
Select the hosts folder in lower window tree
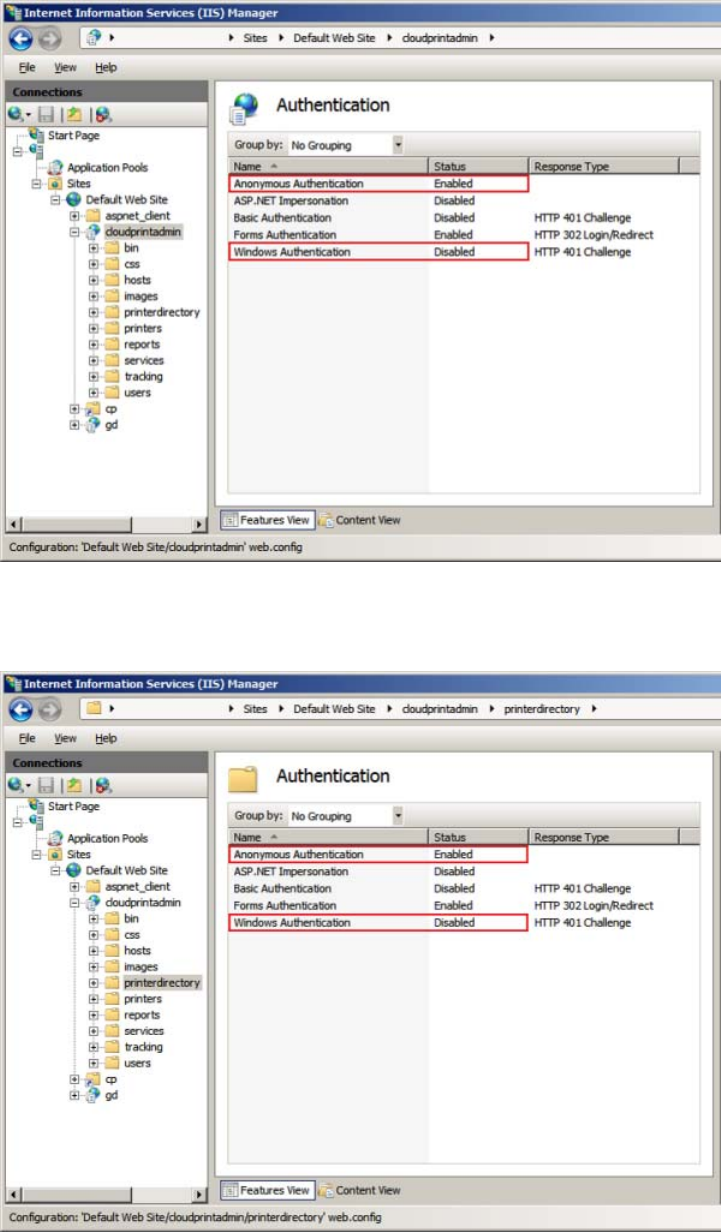pyautogui.click(x=137, y=951)
